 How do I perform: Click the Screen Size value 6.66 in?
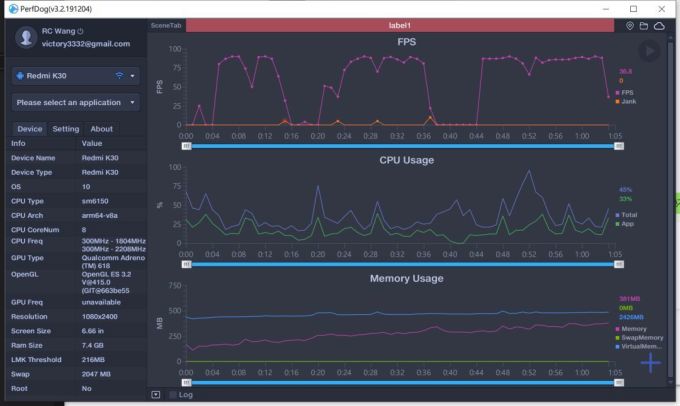point(92,331)
